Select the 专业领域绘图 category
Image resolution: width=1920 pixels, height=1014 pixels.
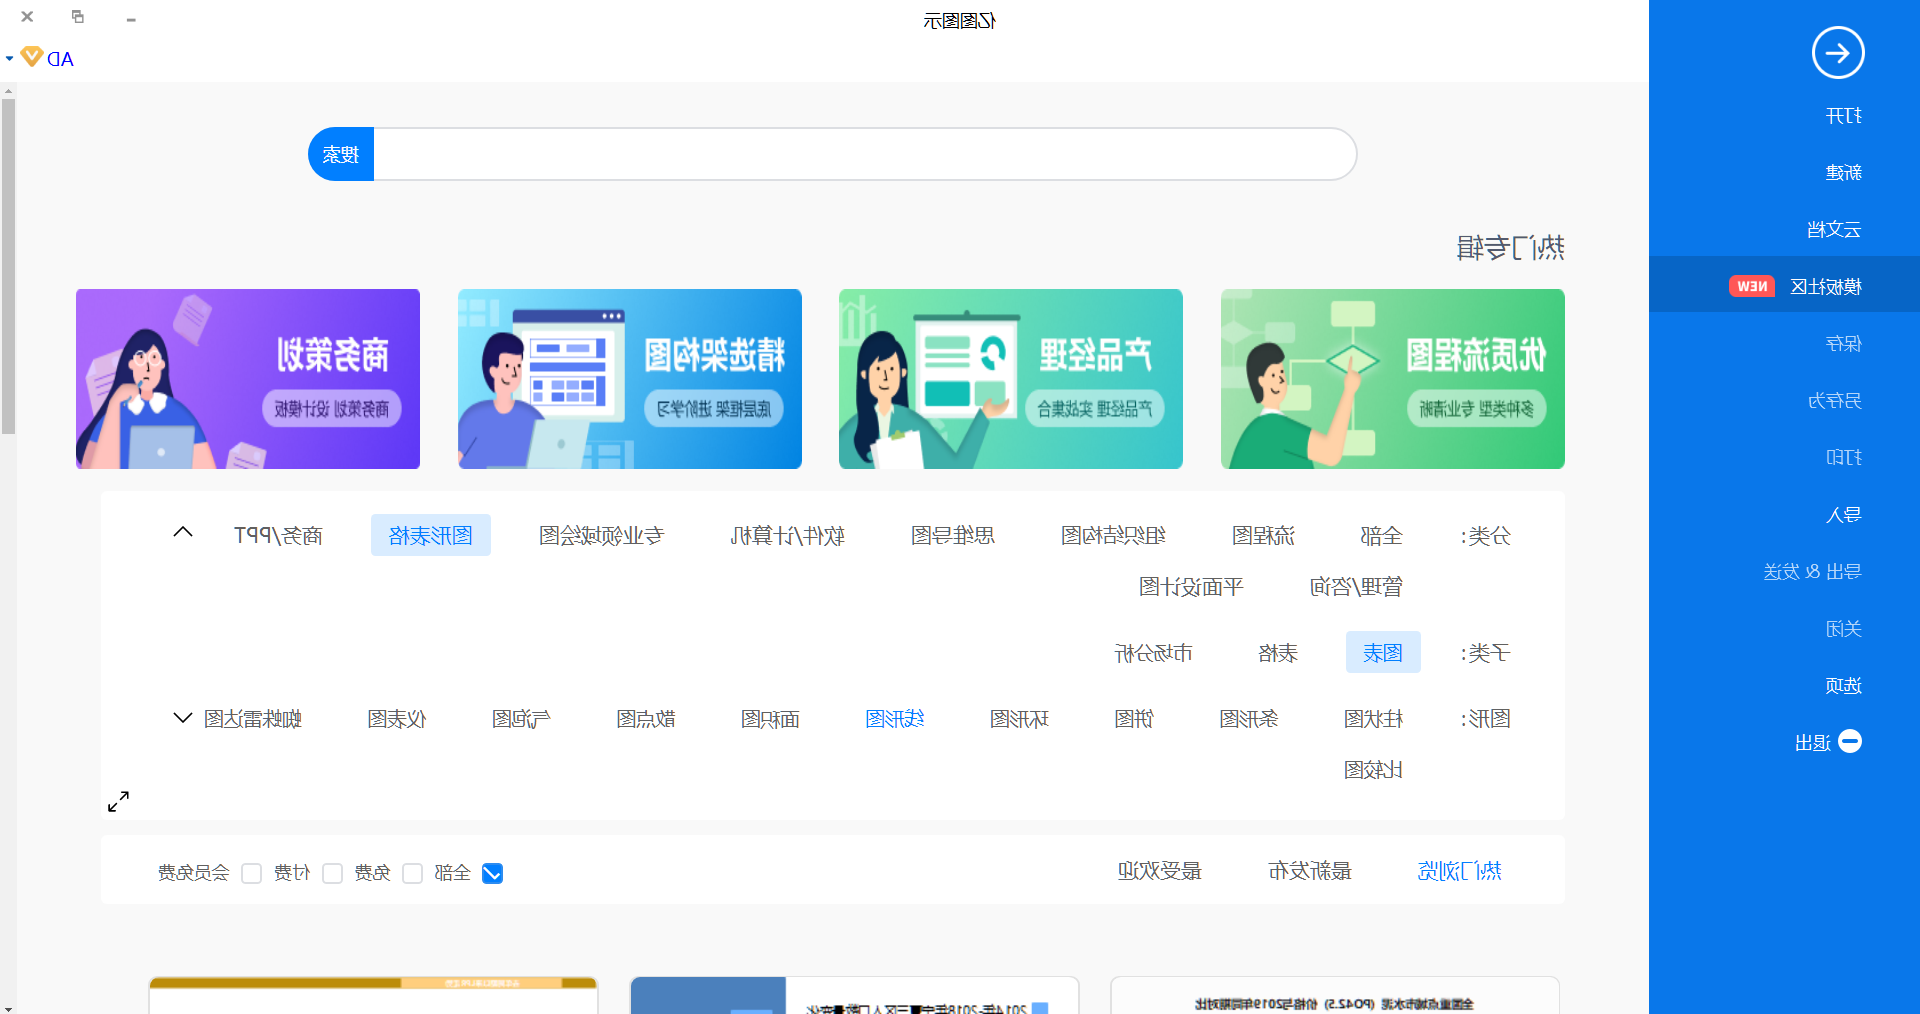[601, 536]
